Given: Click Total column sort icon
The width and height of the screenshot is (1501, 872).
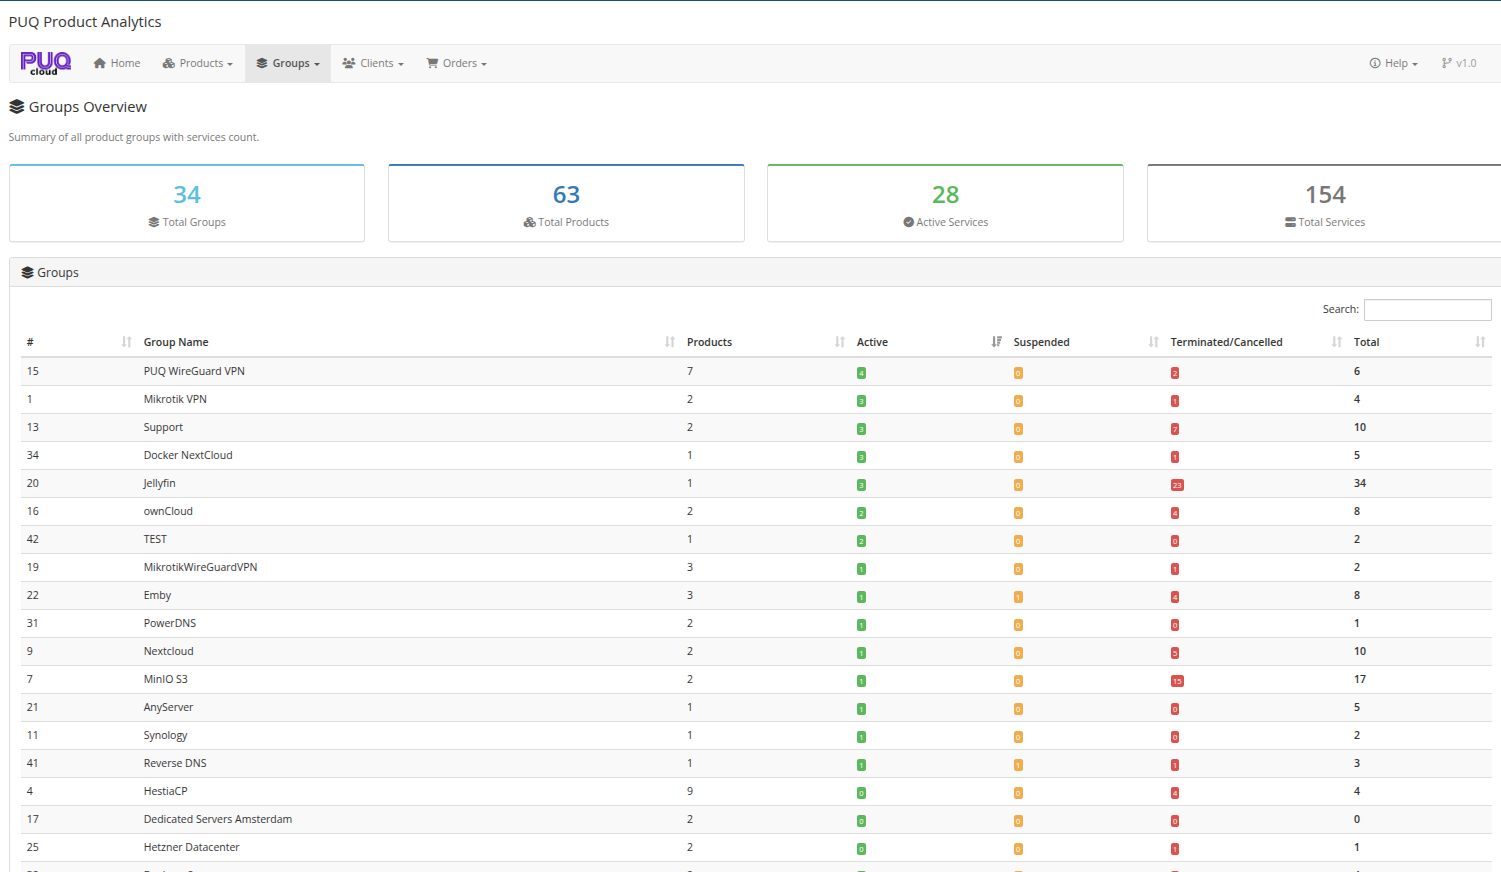Looking at the screenshot, I should tap(1480, 342).
